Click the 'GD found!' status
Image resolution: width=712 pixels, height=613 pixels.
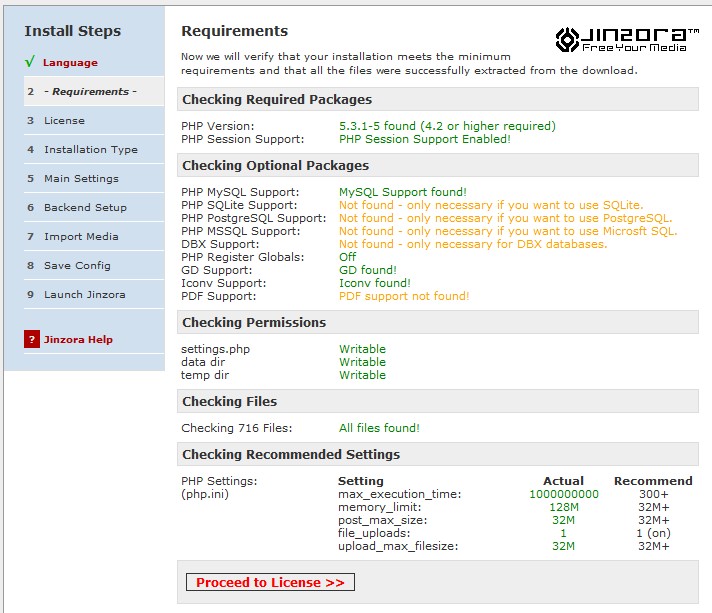click(x=368, y=270)
